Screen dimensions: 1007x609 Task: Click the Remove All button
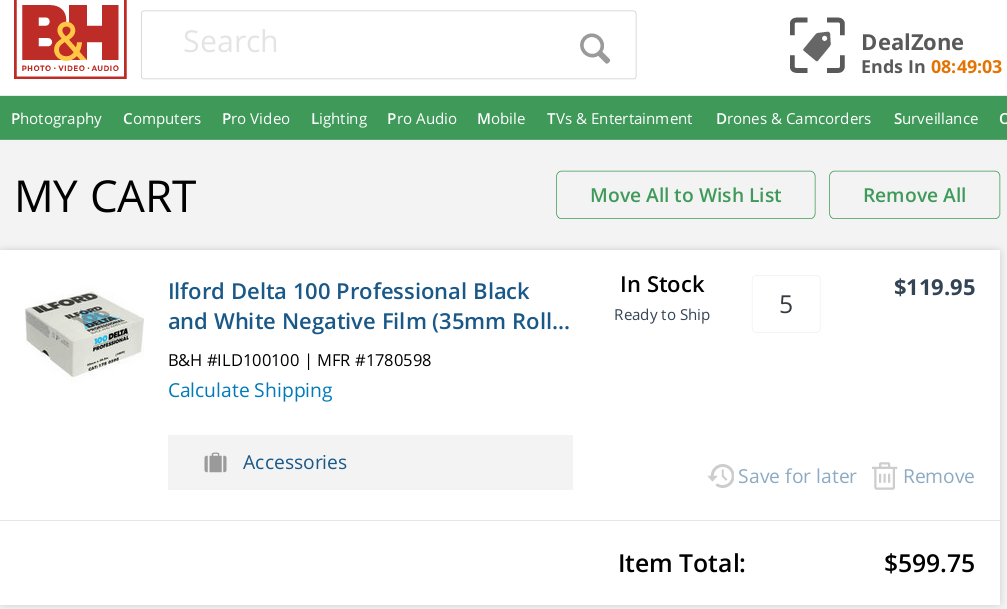[915, 195]
